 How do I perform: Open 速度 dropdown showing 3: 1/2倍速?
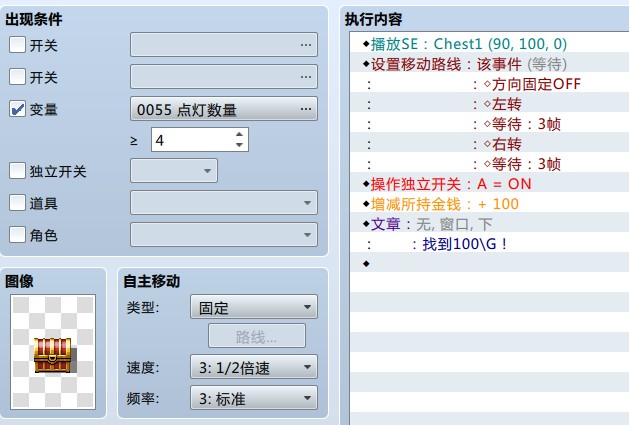[254, 367]
